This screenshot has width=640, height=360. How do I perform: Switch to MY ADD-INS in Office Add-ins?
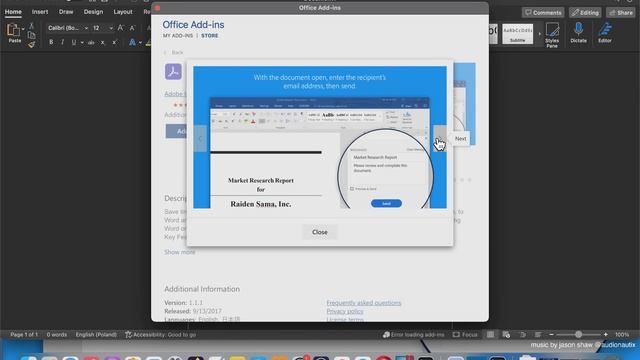click(178, 36)
